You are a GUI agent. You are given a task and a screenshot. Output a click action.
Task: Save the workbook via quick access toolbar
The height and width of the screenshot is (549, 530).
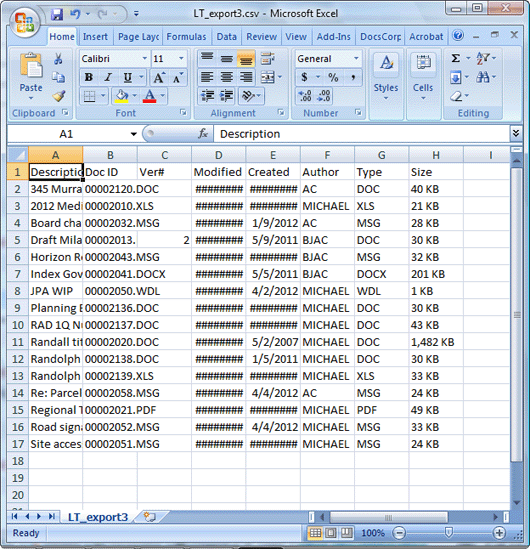pos(57,14)
